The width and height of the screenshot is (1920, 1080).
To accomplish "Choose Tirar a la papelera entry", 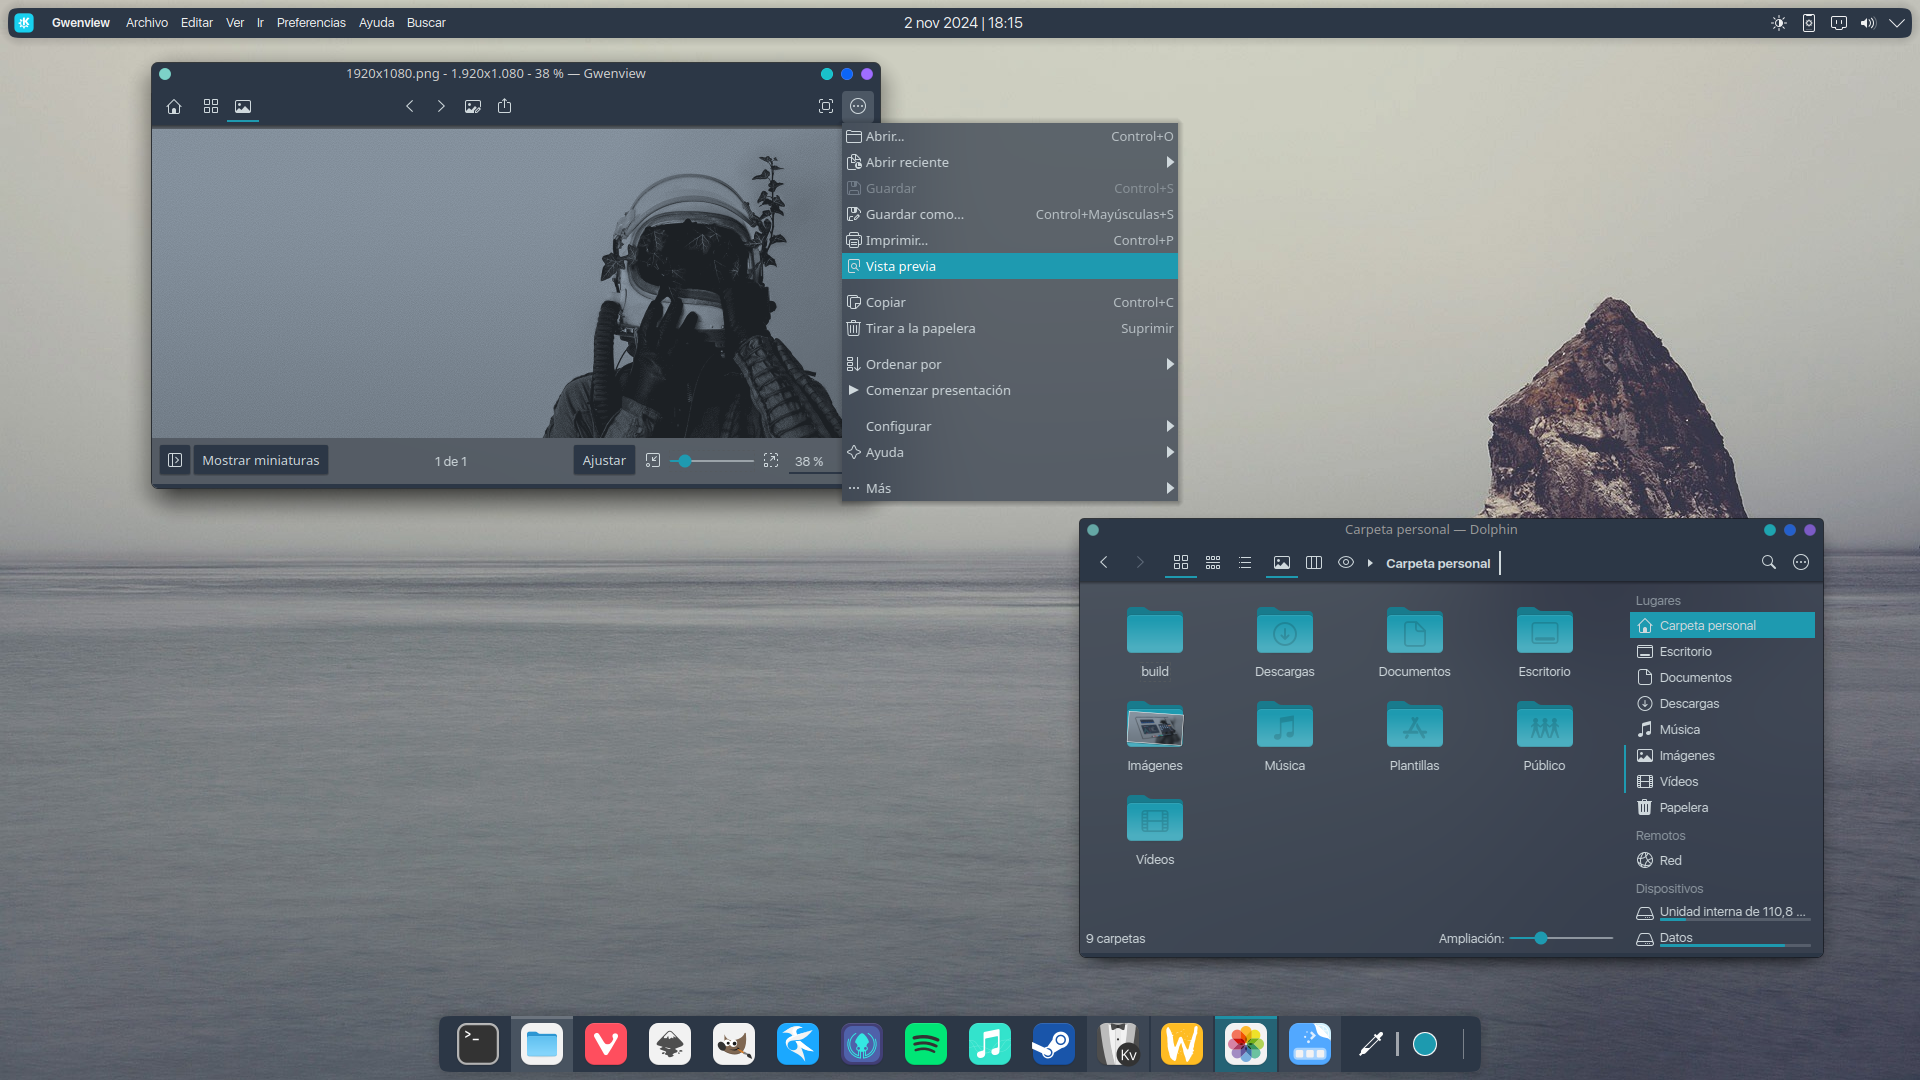I will pyautogui.click(x=1010, y=328).
